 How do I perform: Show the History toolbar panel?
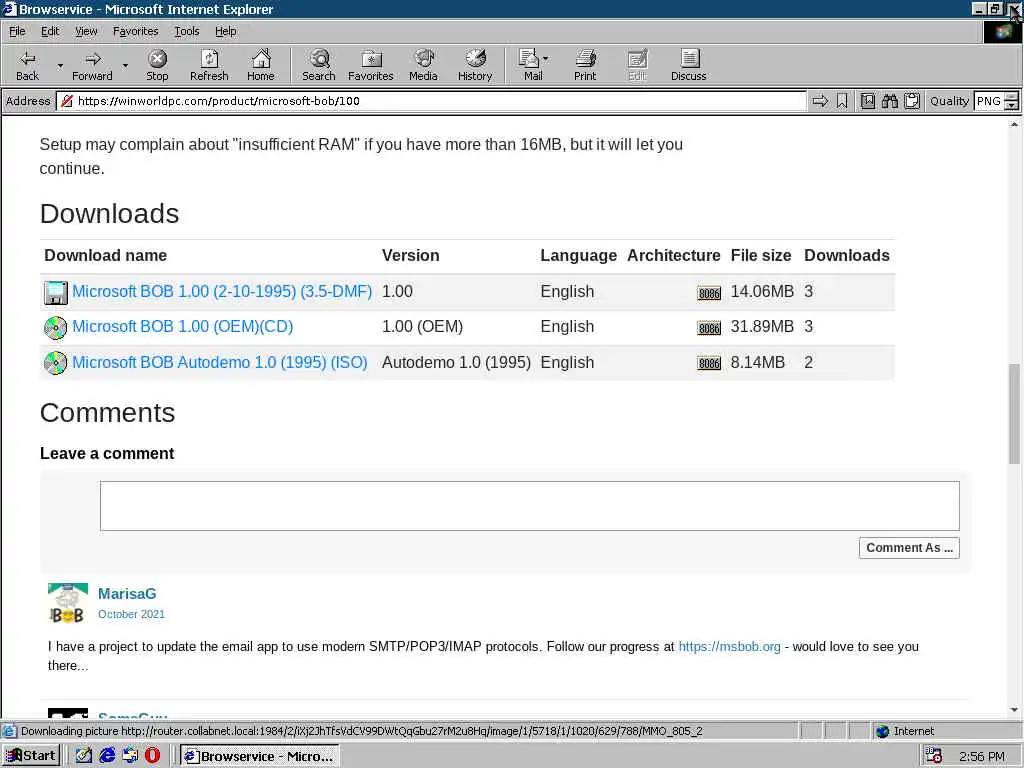pyautogui.click(x=475, y=65)
